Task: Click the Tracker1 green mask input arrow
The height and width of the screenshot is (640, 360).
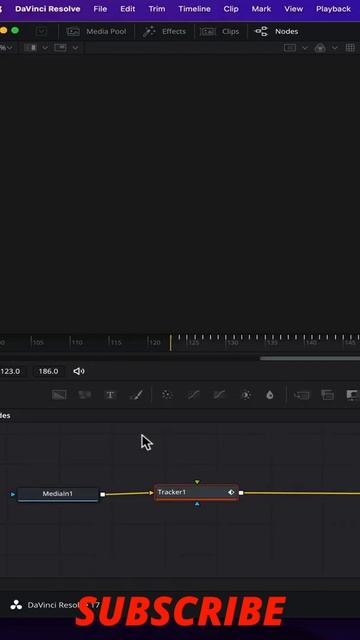Action: pos(197,482)
